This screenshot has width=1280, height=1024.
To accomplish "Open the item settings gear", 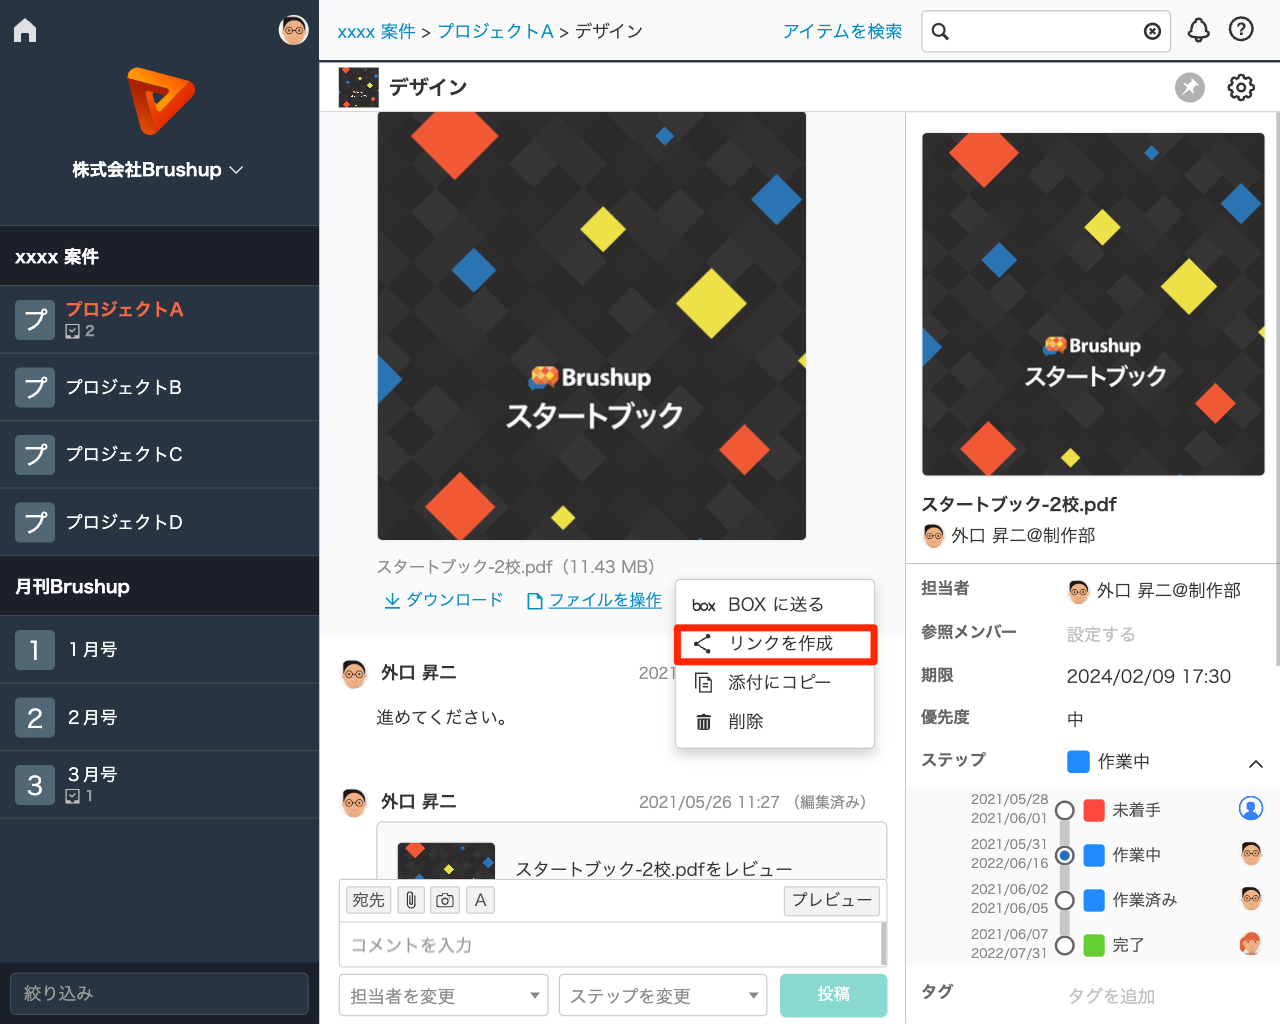I will coord(1241,87).
